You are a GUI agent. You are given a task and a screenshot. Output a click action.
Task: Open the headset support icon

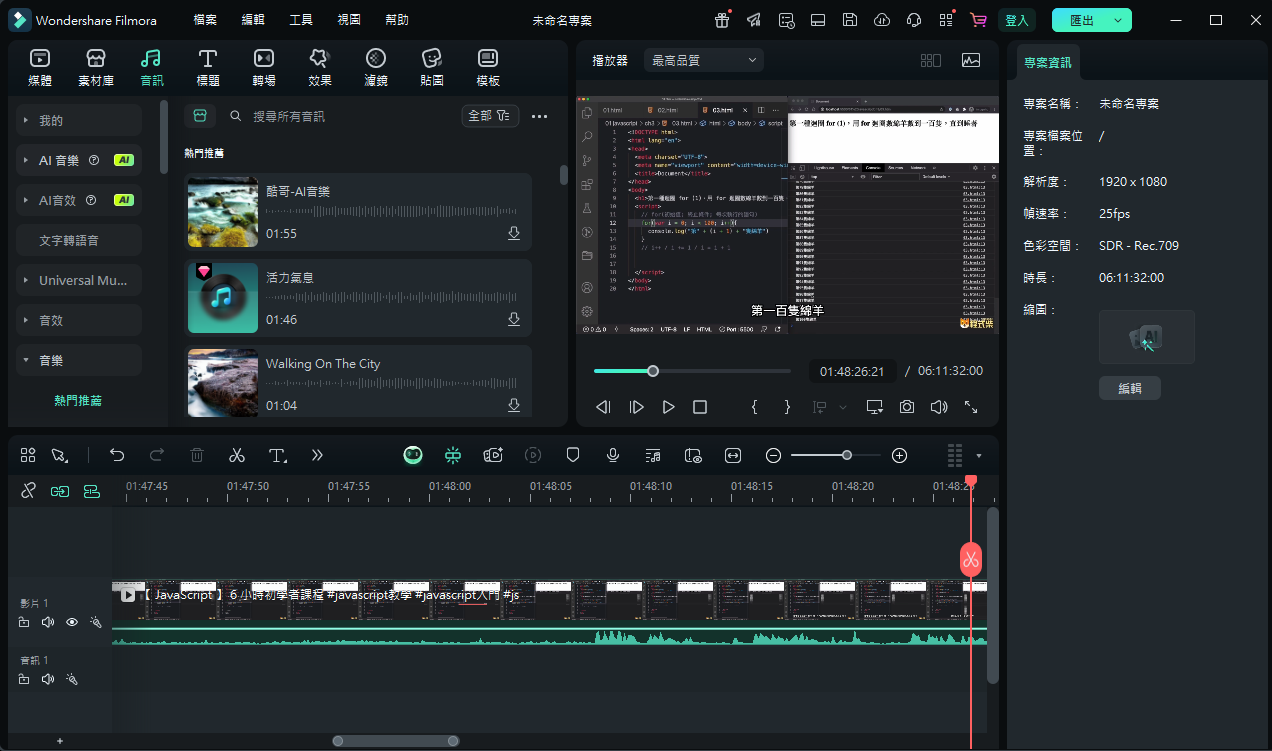tap(914, 20)
